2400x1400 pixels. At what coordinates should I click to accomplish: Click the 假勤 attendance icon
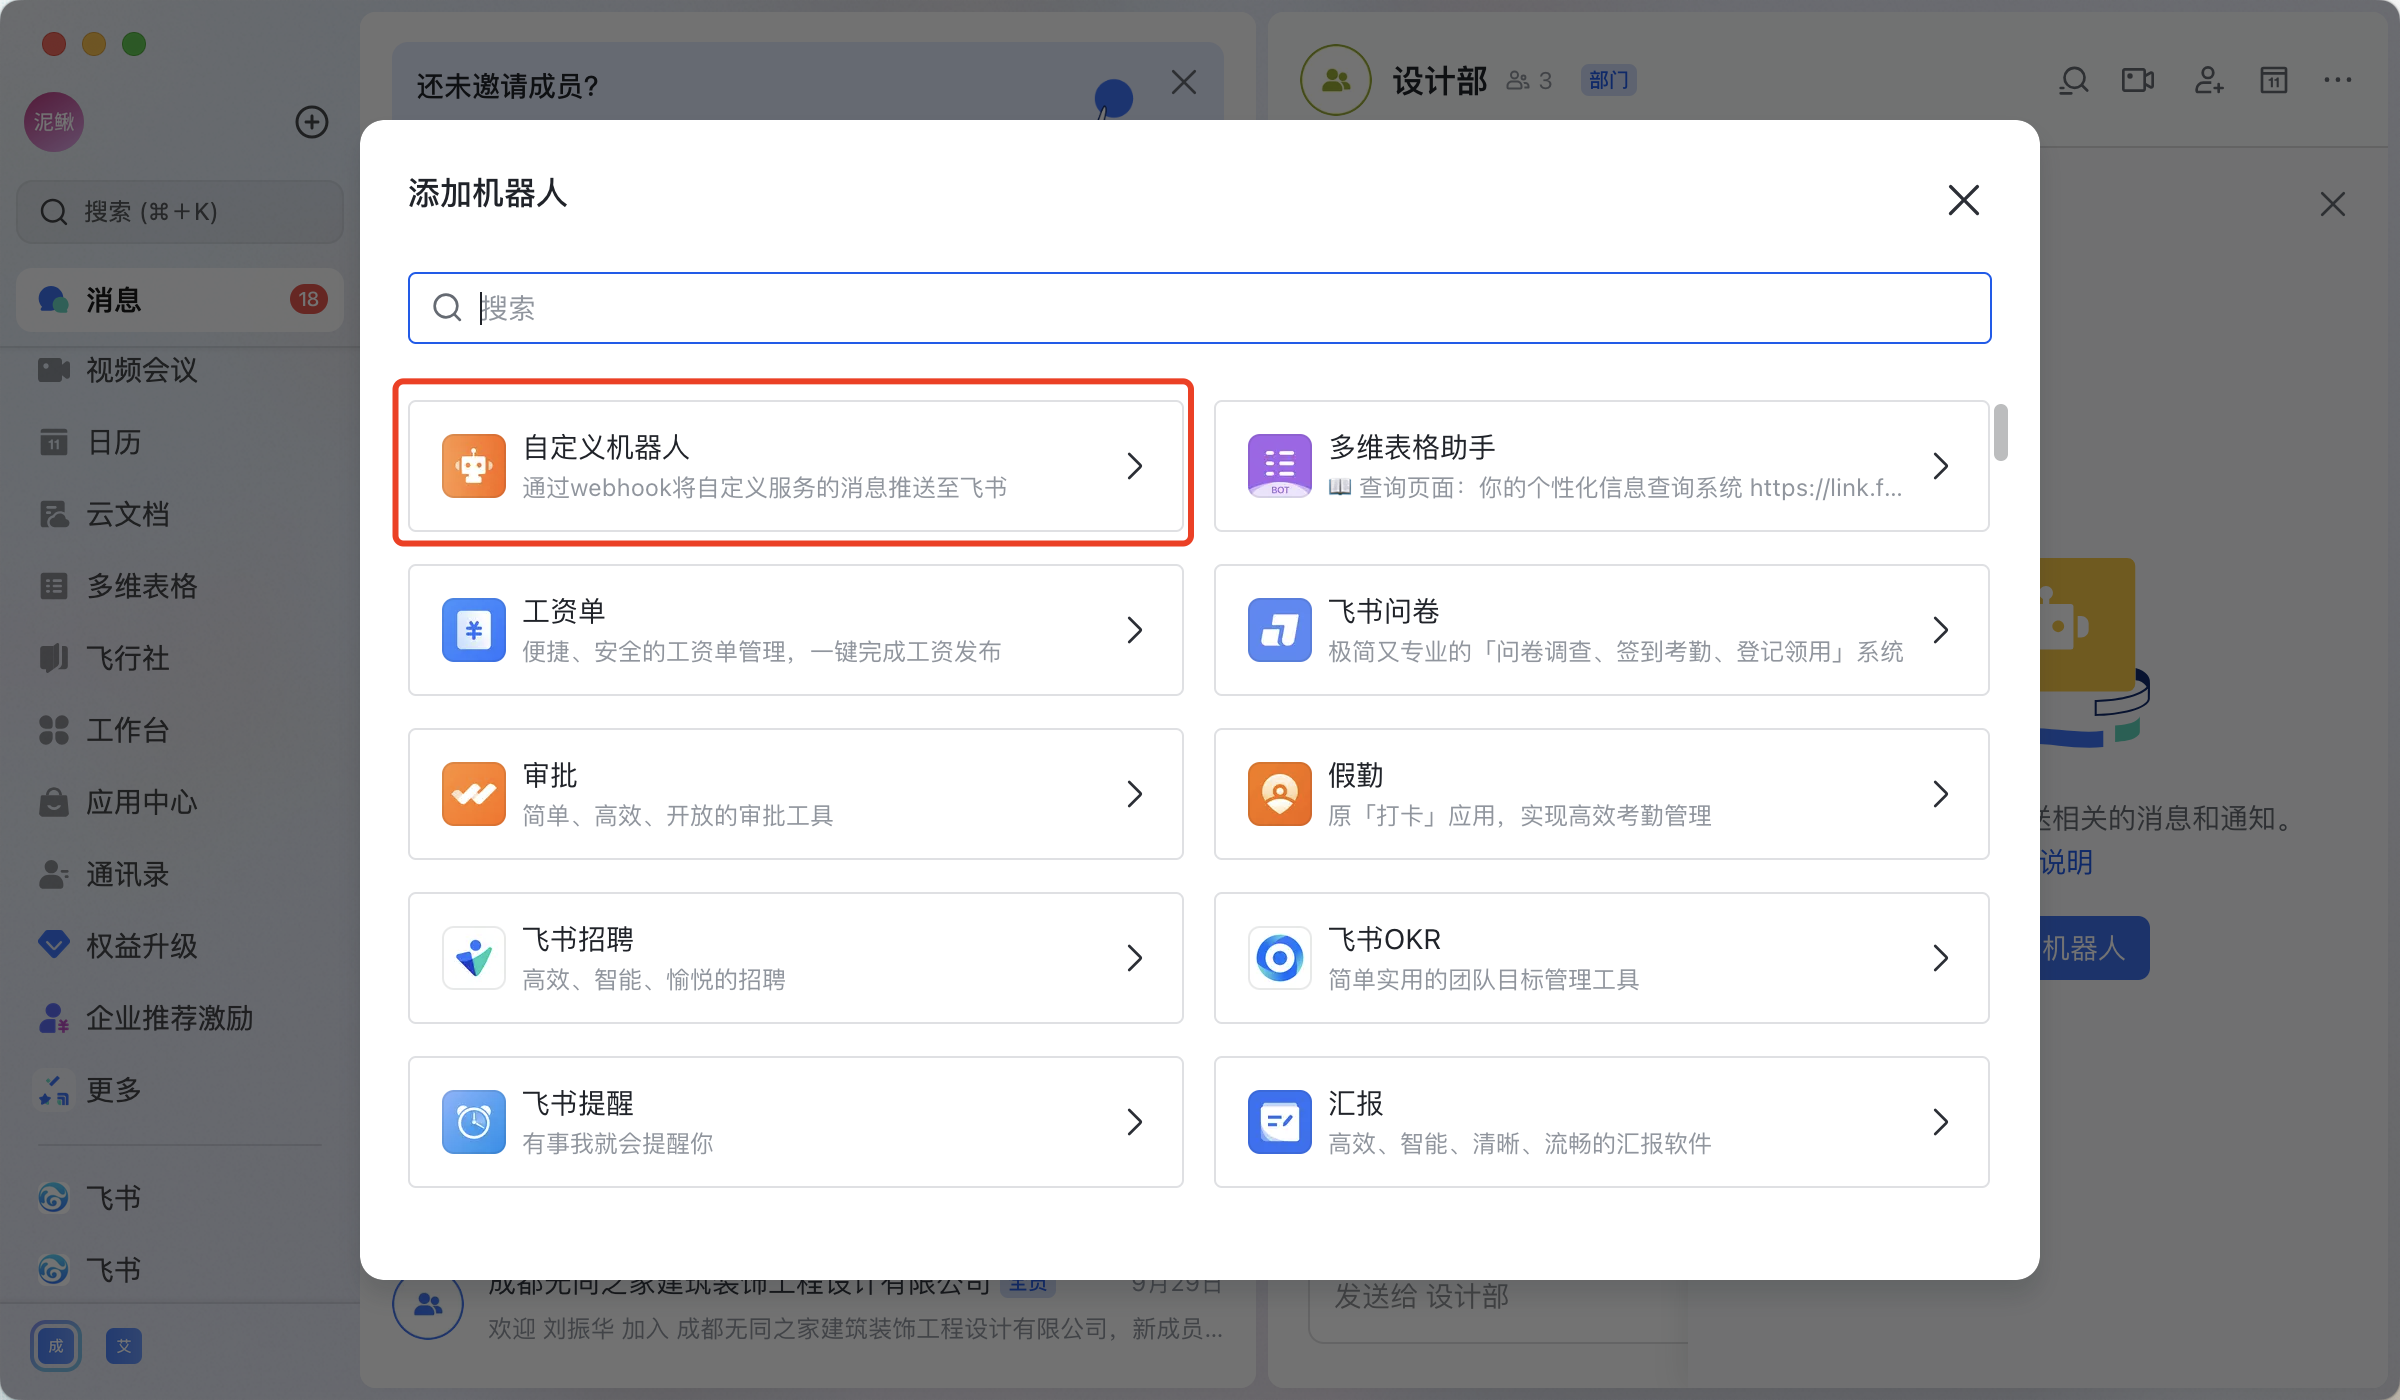click(x=1279, y=794)
